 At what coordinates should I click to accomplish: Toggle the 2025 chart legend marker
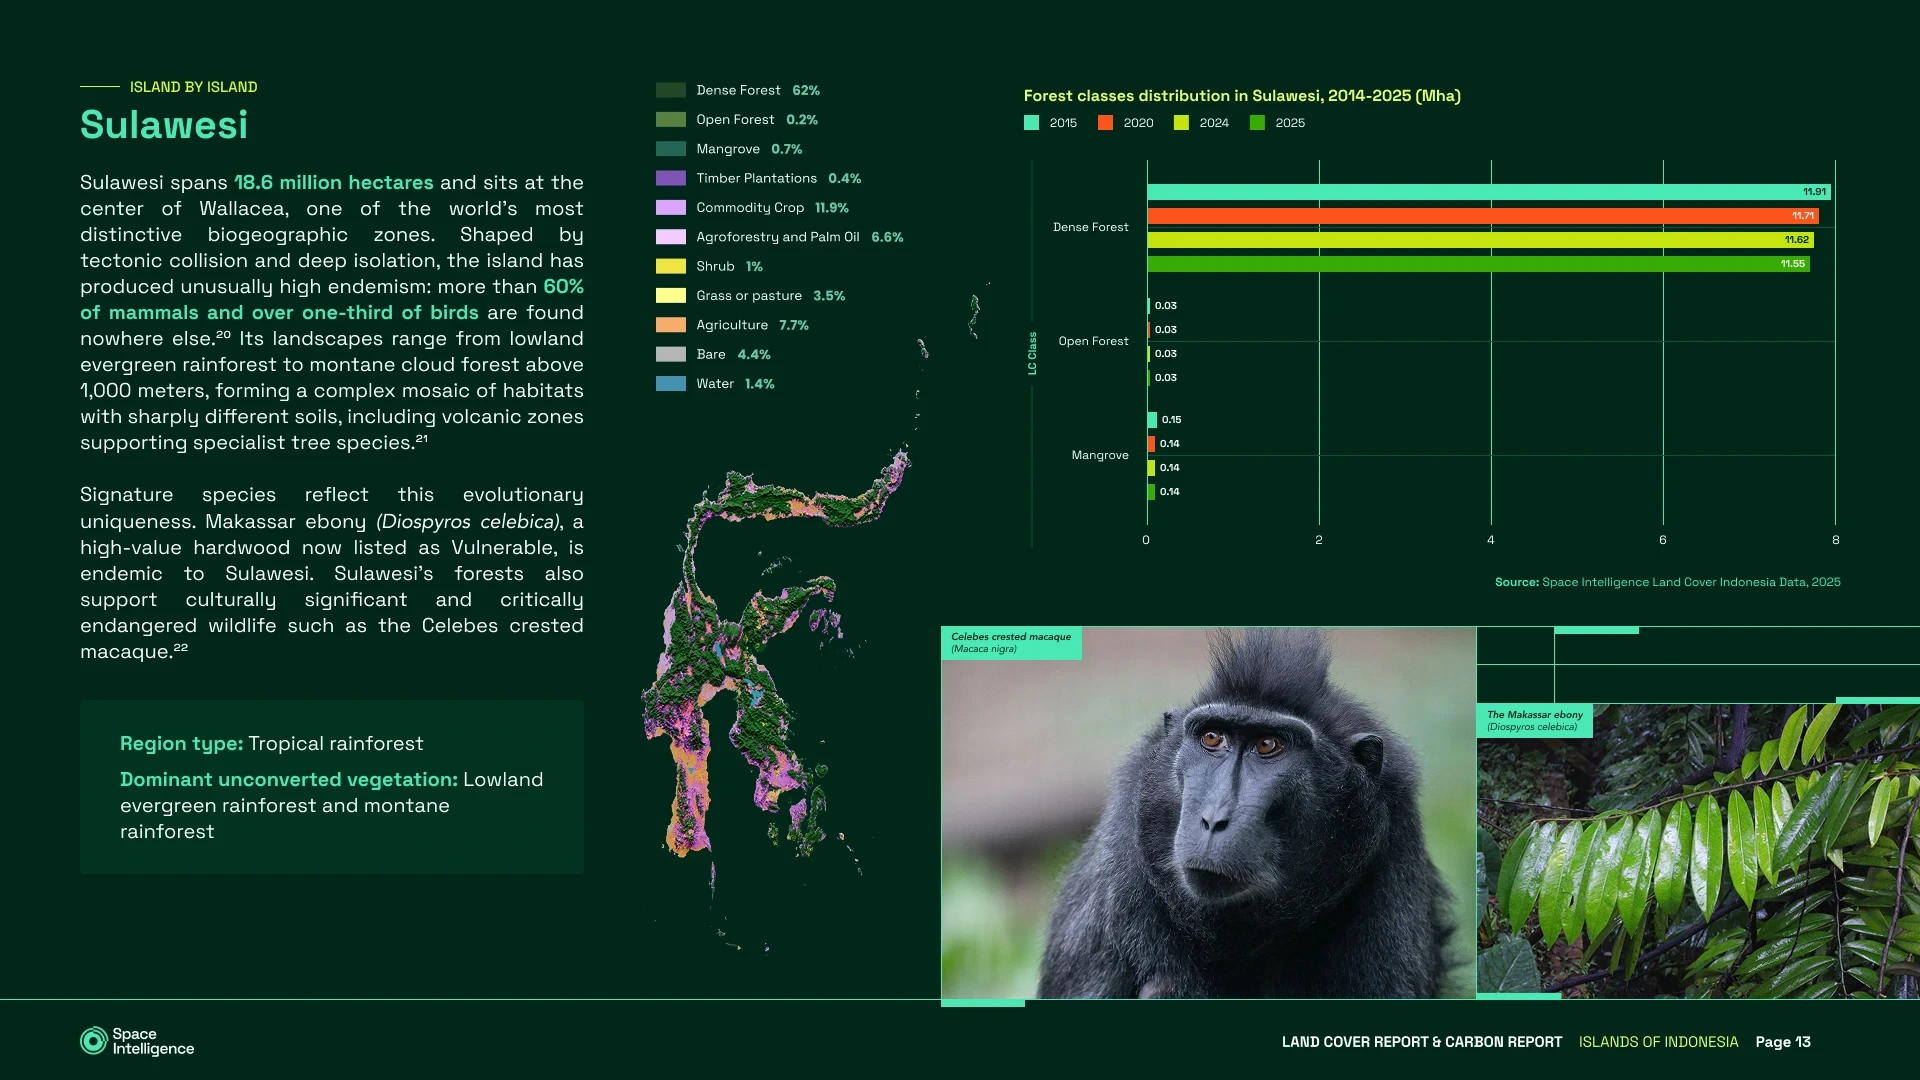[1257, 123]
